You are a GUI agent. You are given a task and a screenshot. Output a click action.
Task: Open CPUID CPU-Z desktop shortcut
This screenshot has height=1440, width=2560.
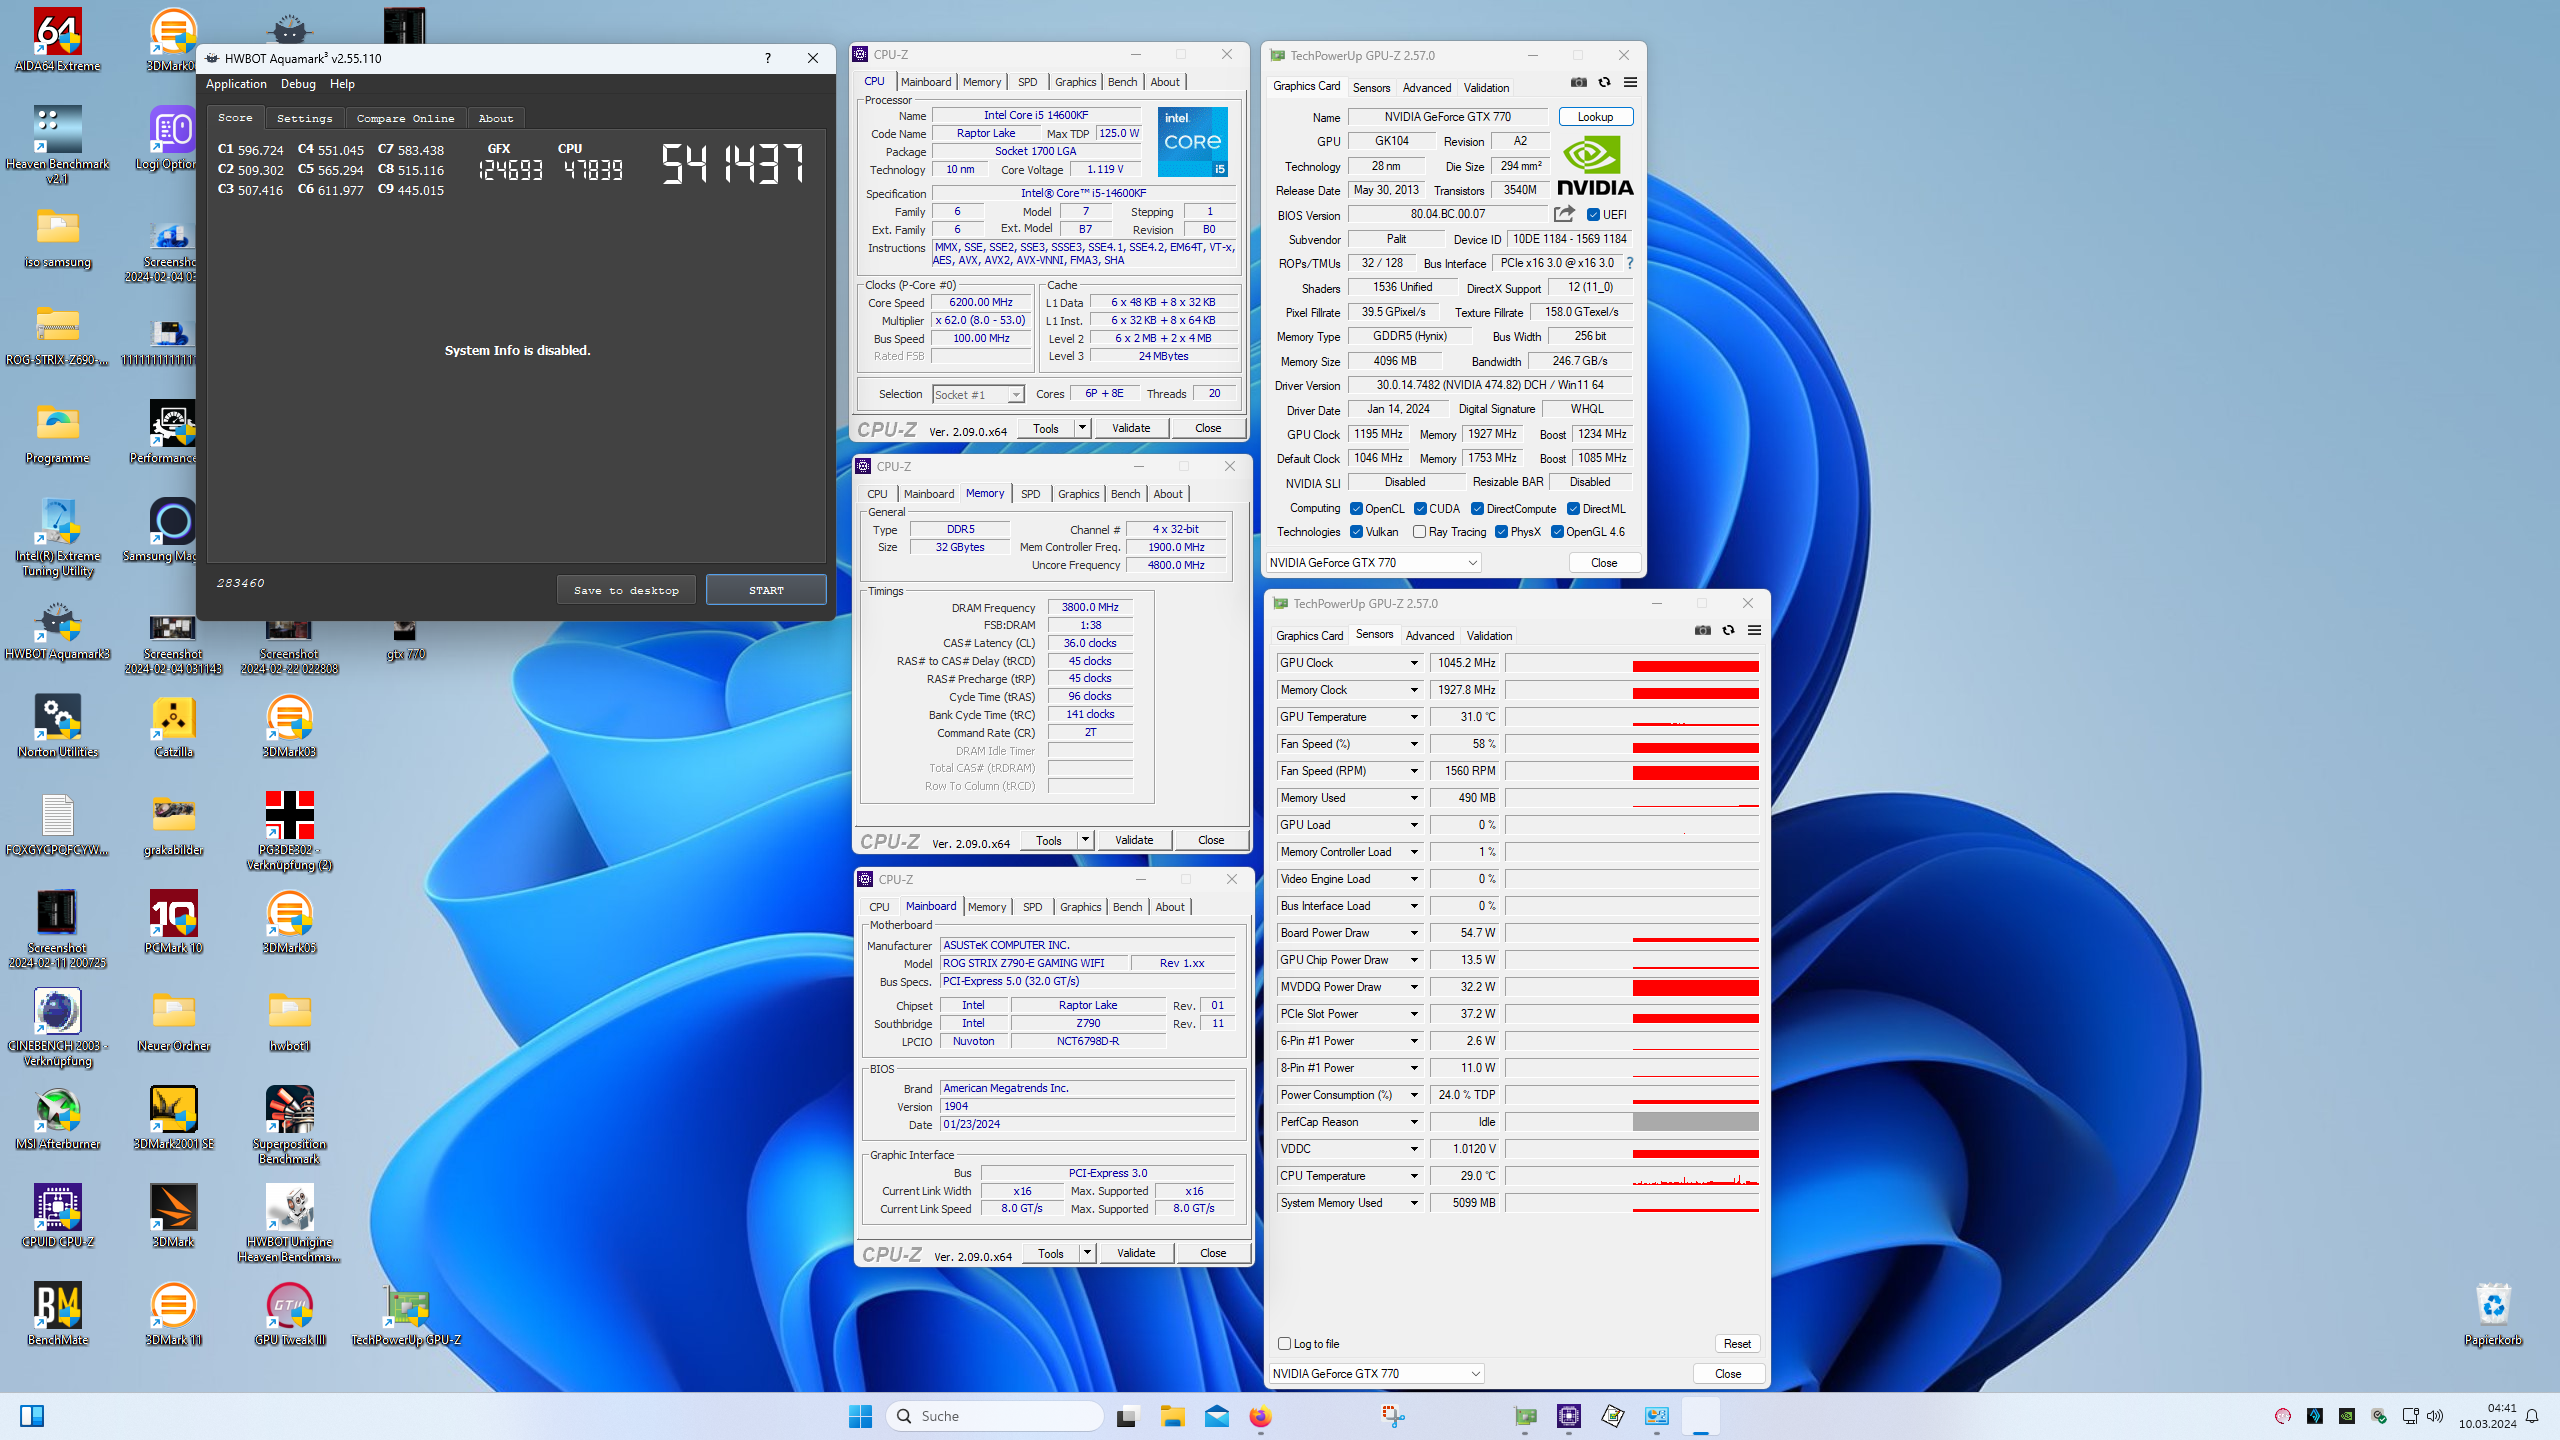tap(57, 1216)
